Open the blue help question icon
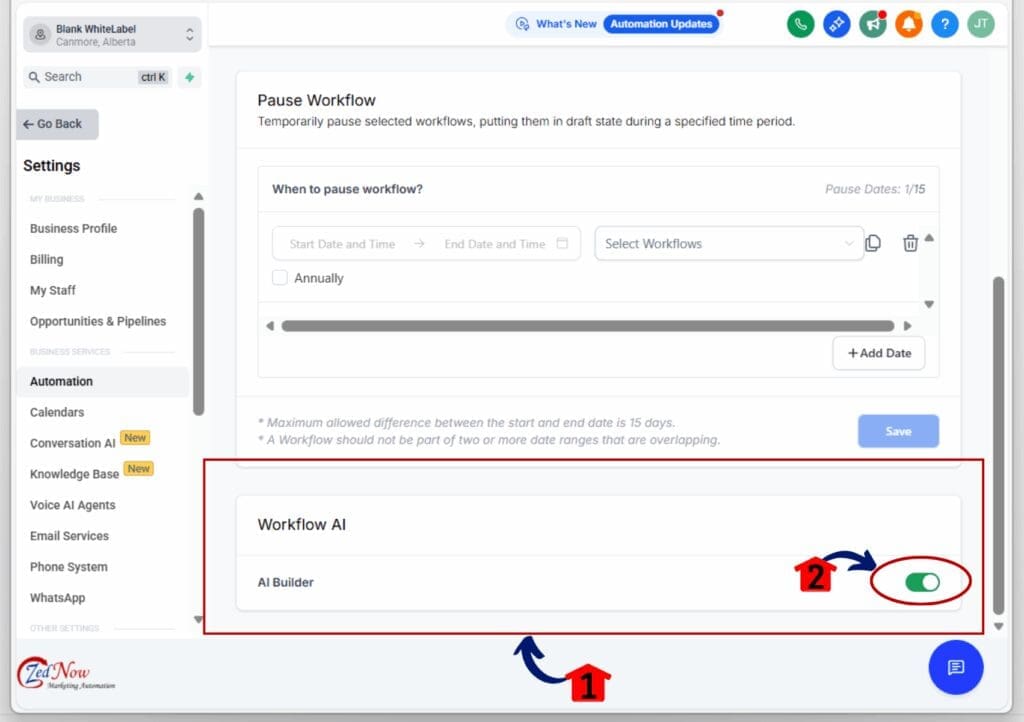The height and width of the screenshot is (722, 1024). [944, 24]
